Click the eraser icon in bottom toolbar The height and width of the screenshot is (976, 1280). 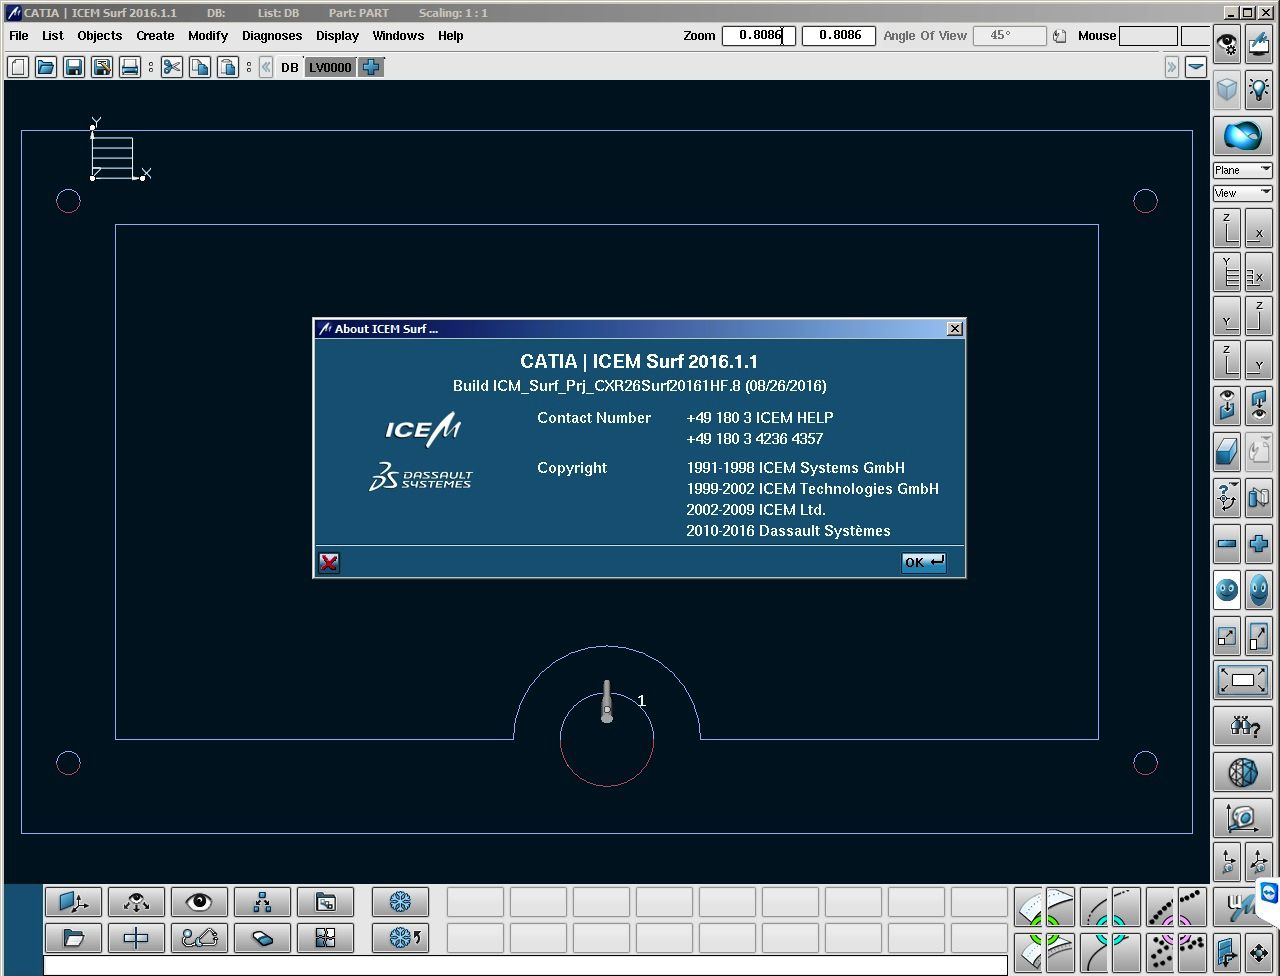coord(262,938)
